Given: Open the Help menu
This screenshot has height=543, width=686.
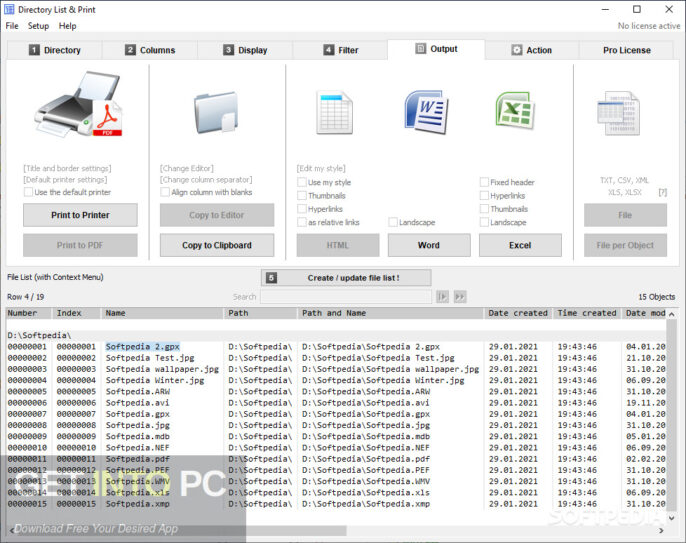Looking at the screenshot, I should coord(67,26).
